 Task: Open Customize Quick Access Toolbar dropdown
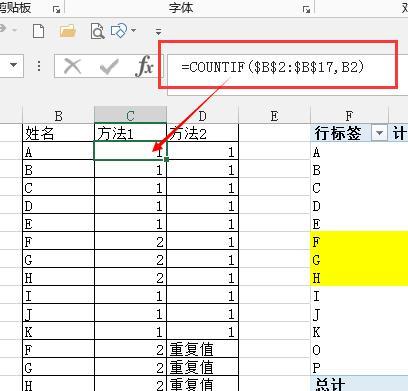point(159,32)
